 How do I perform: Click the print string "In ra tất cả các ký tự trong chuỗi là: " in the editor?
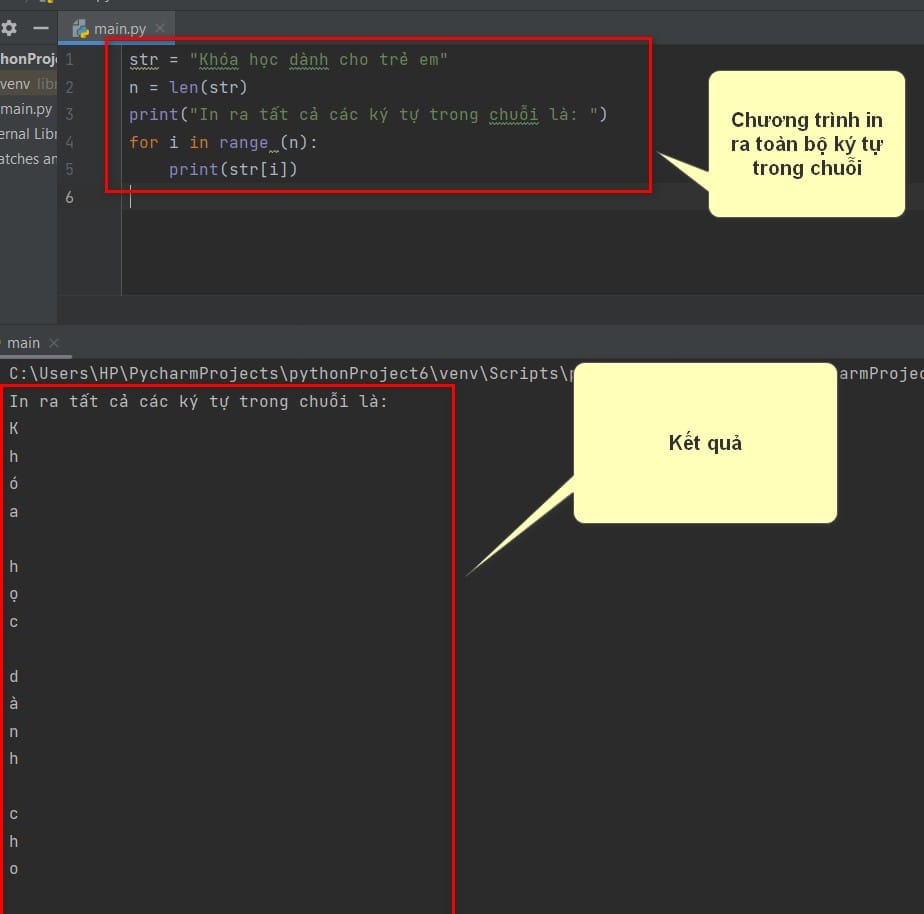pos(393,114)
